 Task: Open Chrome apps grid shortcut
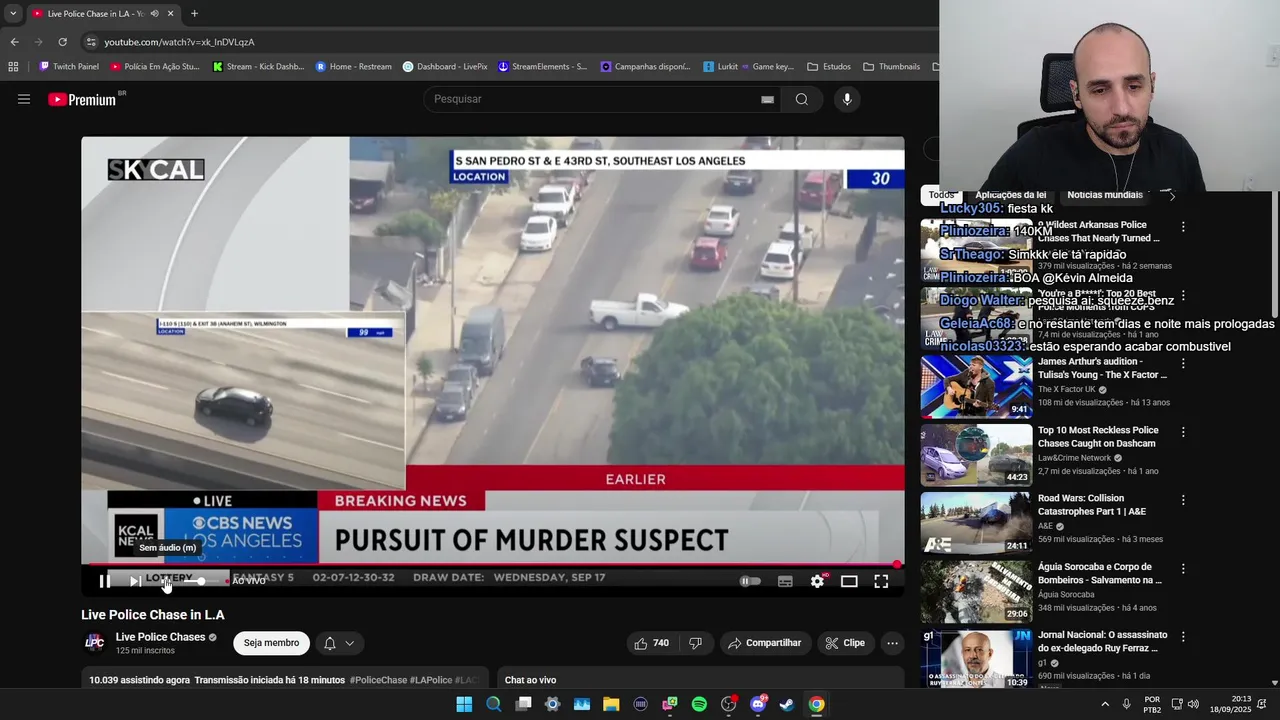click(13, 67)
